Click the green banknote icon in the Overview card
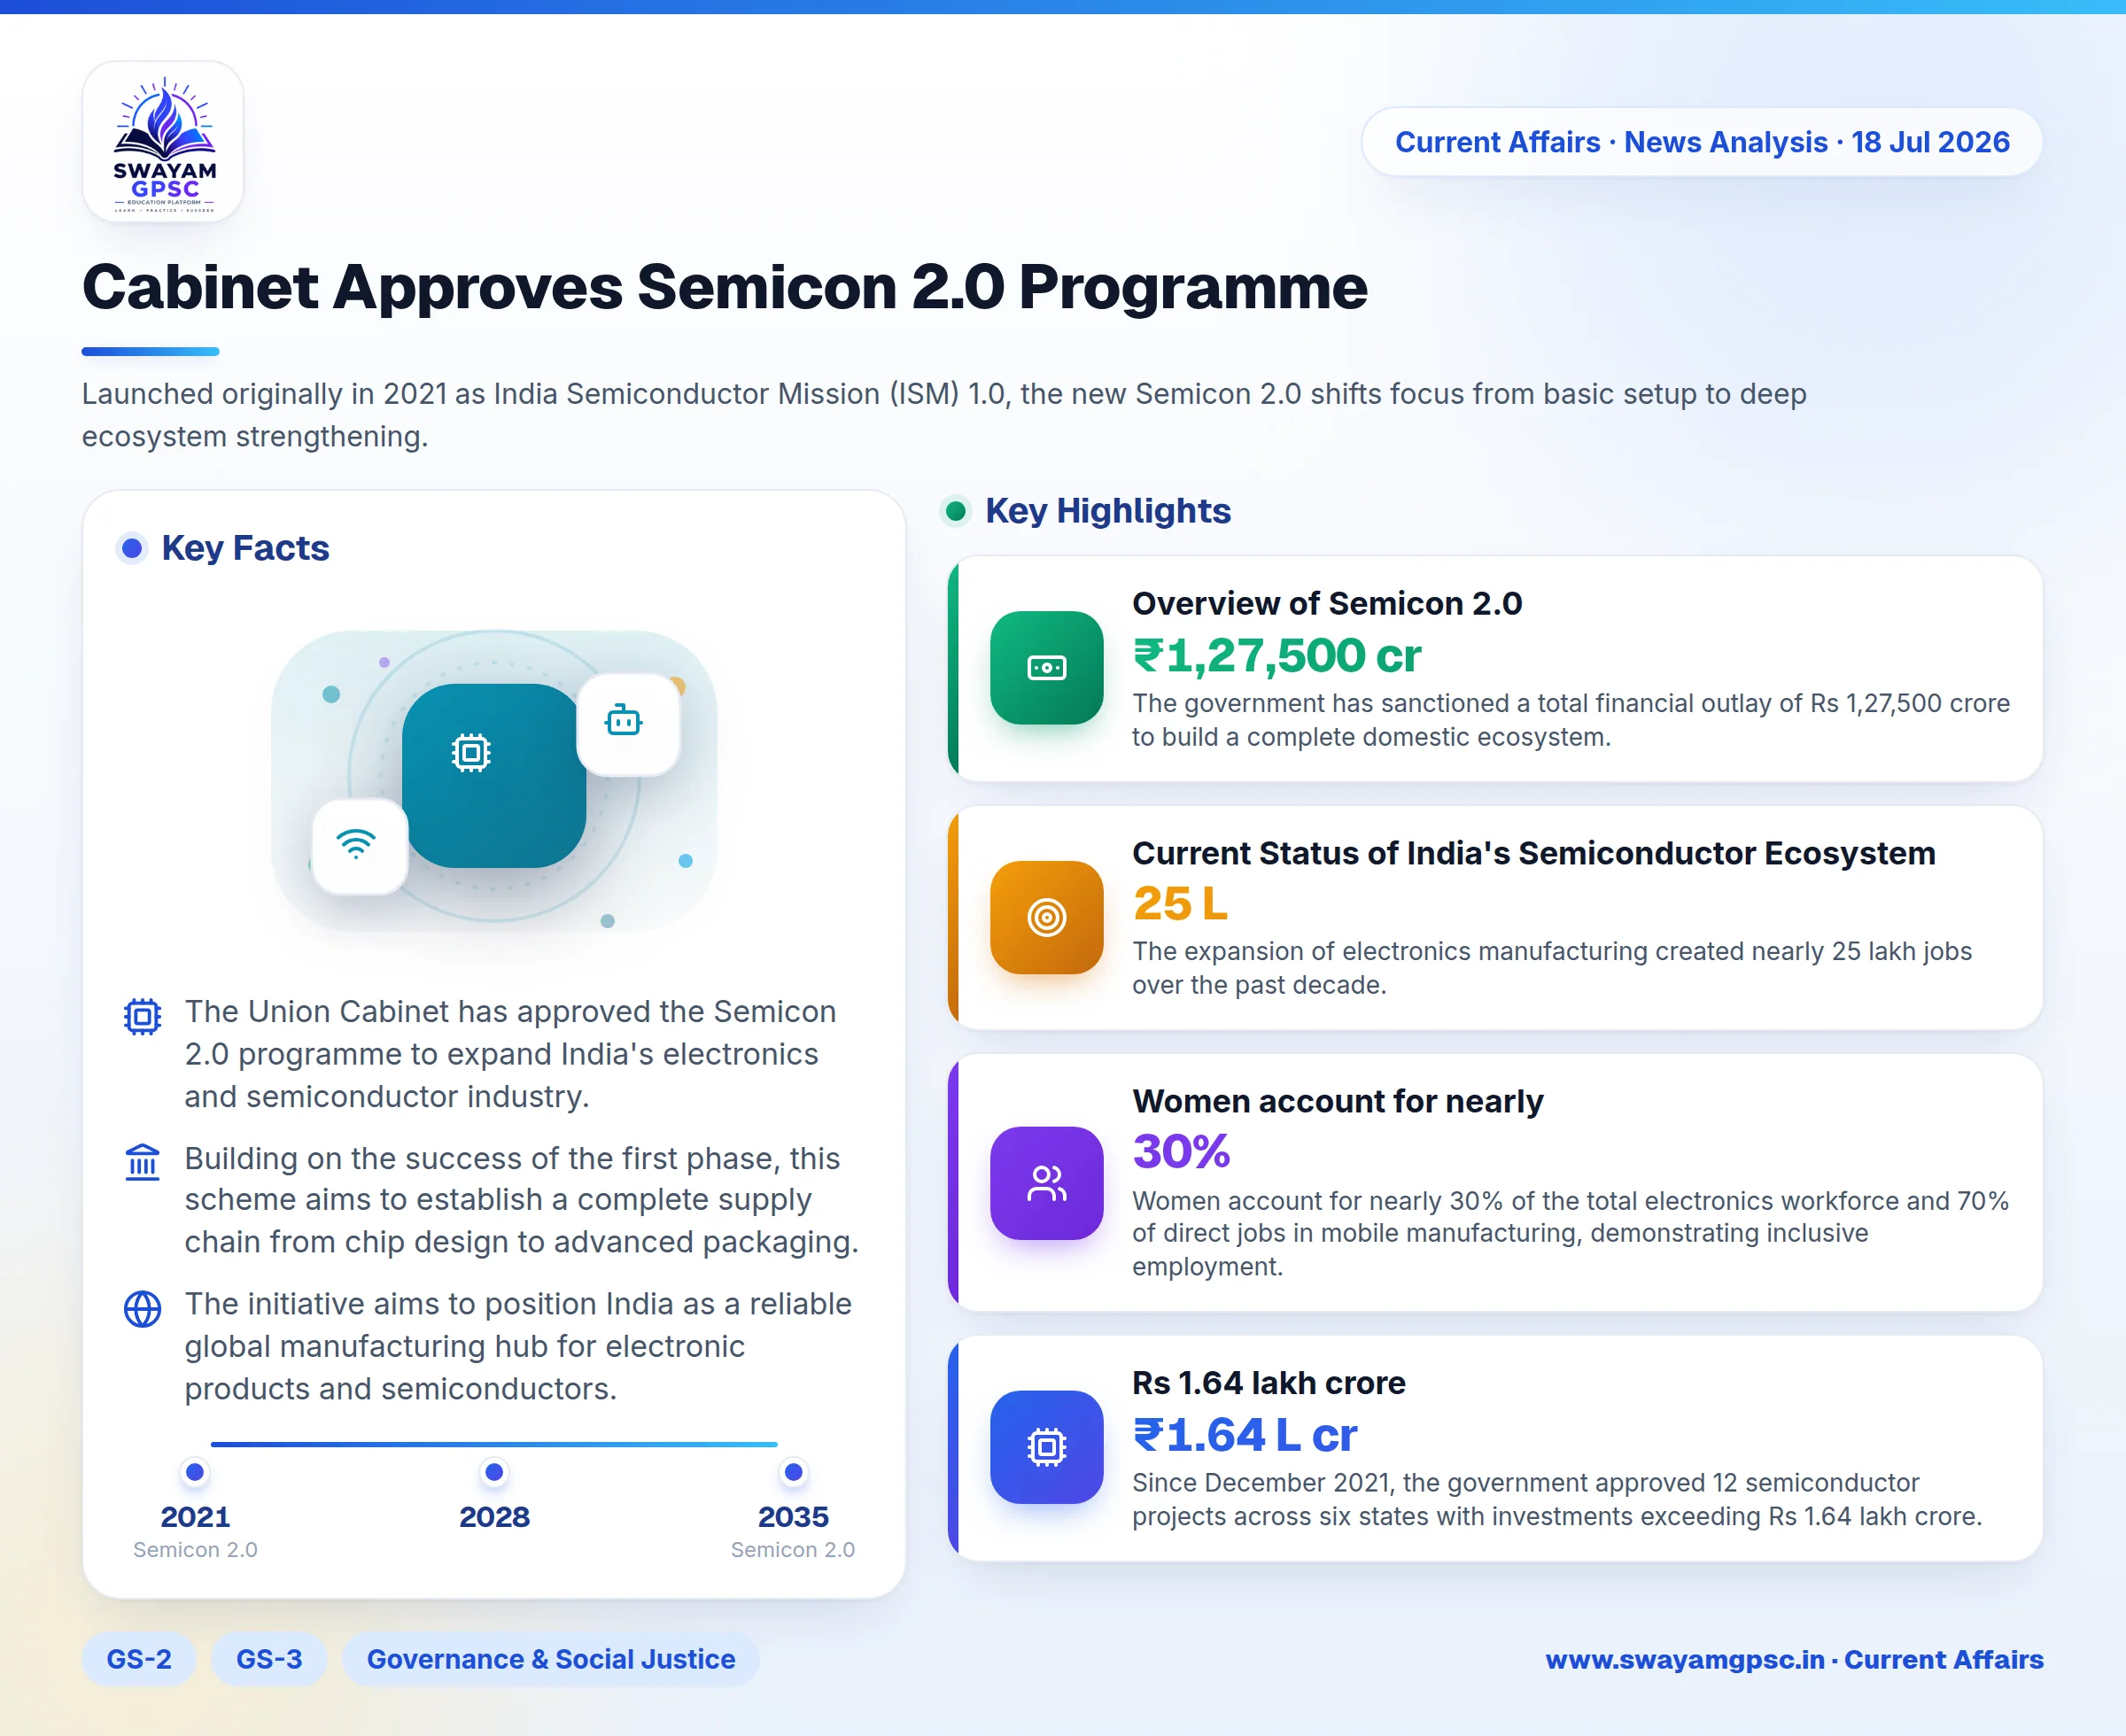Screen dimensions: 2126x1736 tap(1046, 667)
